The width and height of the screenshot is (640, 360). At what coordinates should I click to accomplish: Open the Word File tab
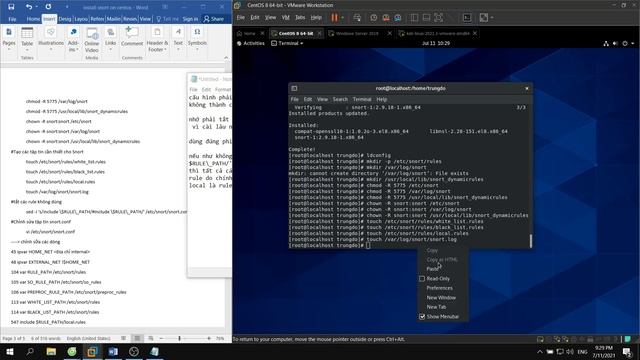(12, 19)
